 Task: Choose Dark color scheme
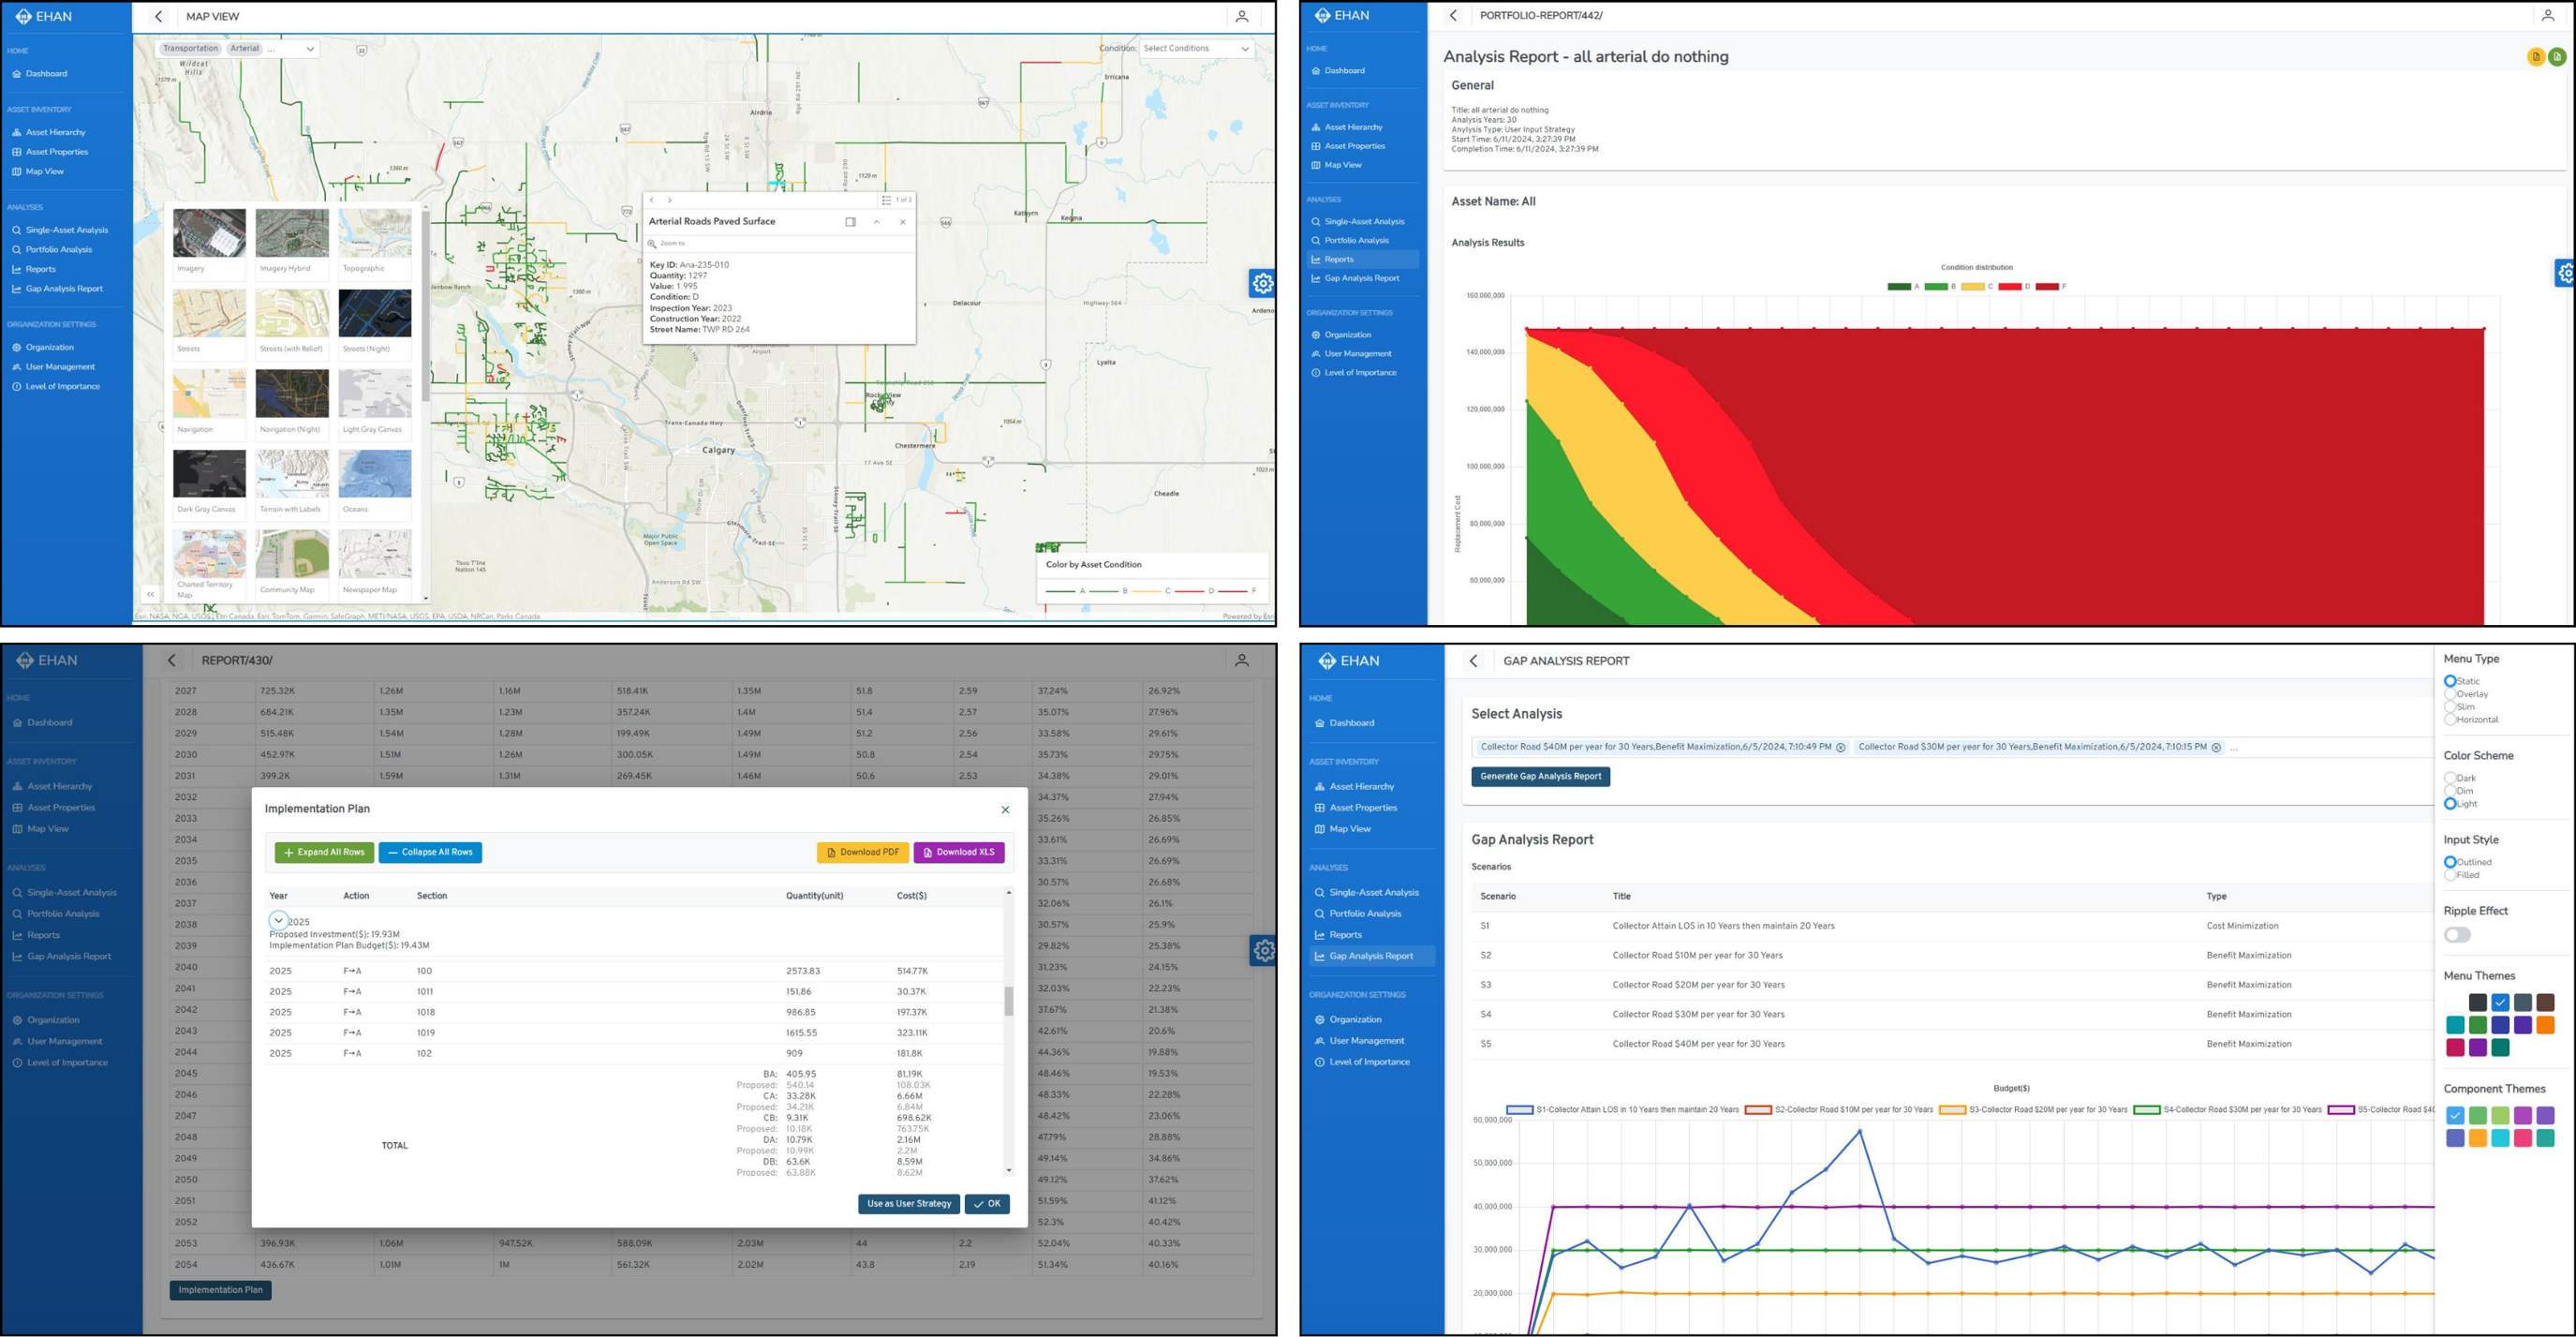(2450, 778)
